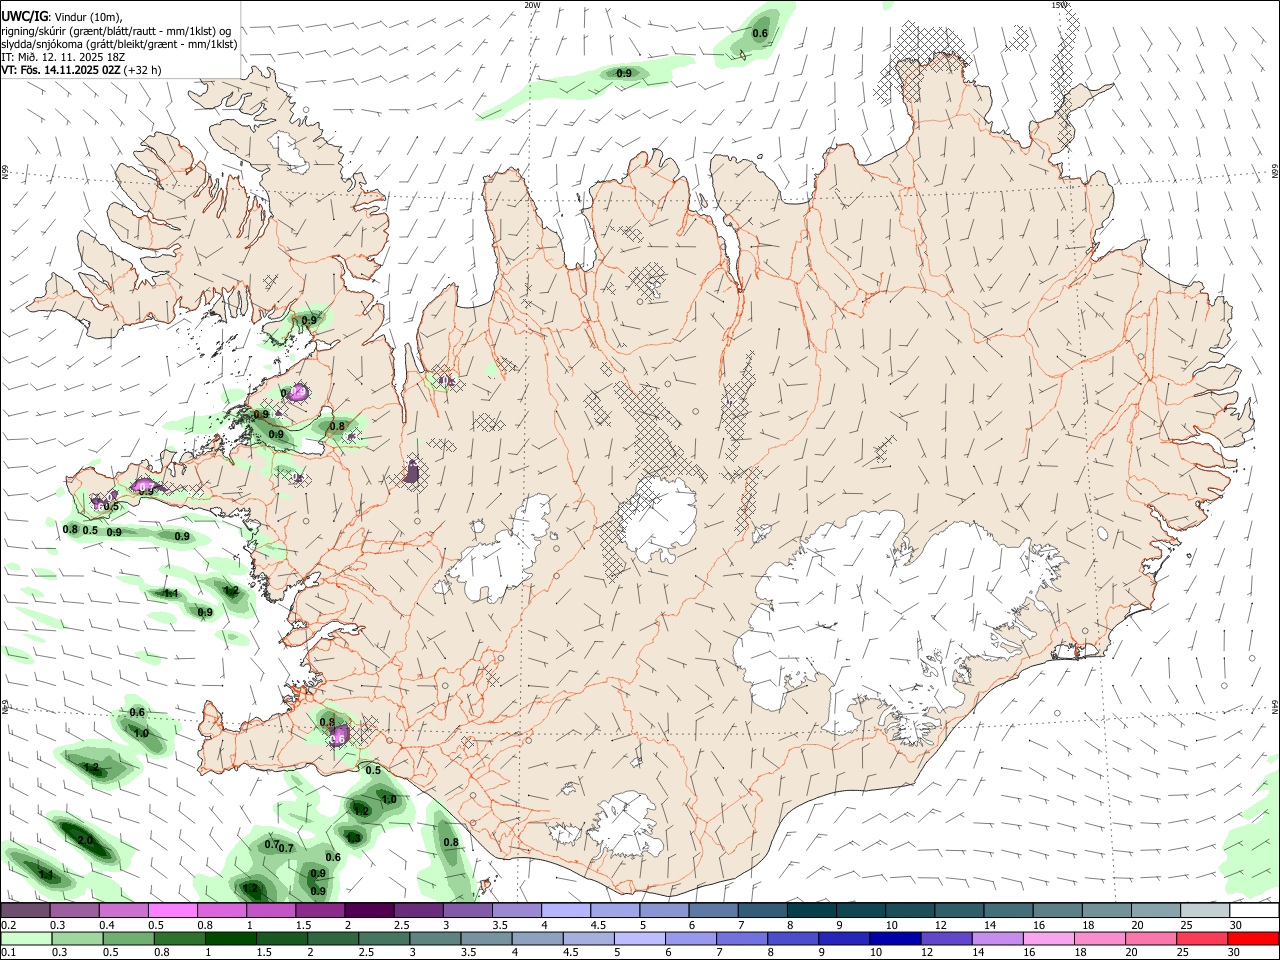Pick the lower legend swatch labeled 3
1280x960 pixels.
(x=434, y=938)
